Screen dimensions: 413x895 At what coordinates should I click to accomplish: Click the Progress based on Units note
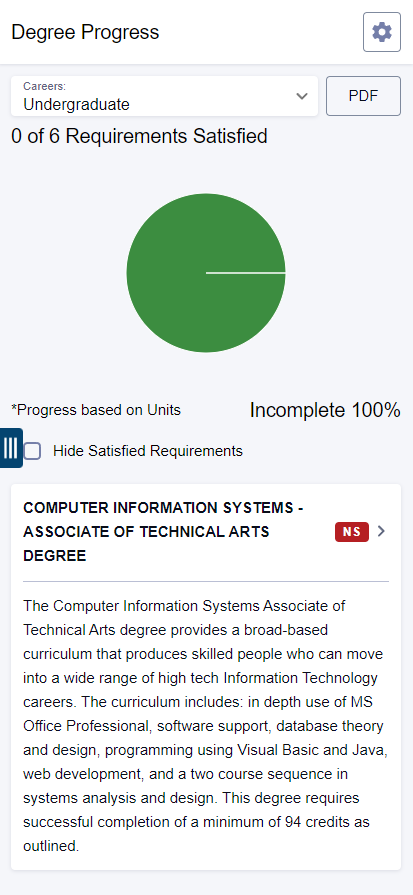point(96,410)
